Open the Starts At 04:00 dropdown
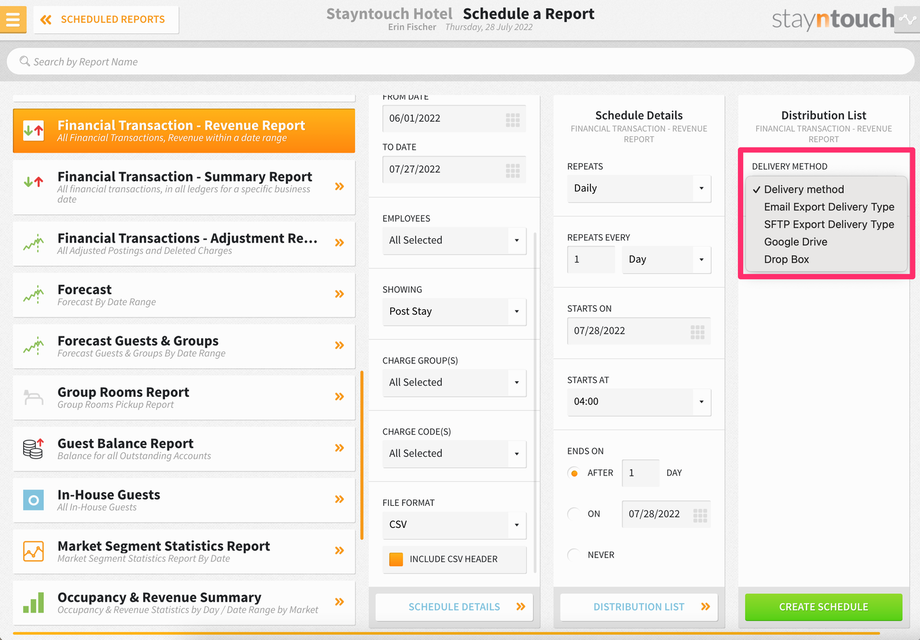920x640 pixels. 639,402
